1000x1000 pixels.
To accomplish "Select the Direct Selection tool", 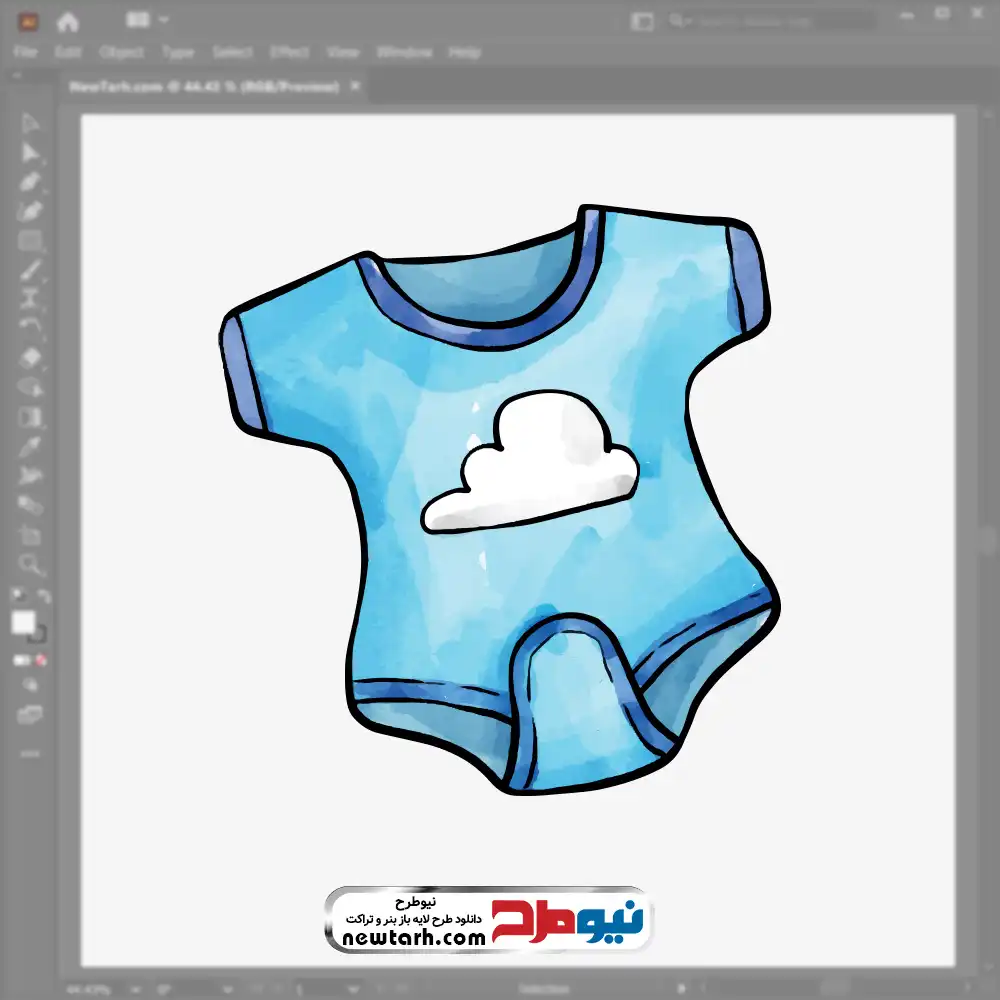I will click(x=30, y=152).
